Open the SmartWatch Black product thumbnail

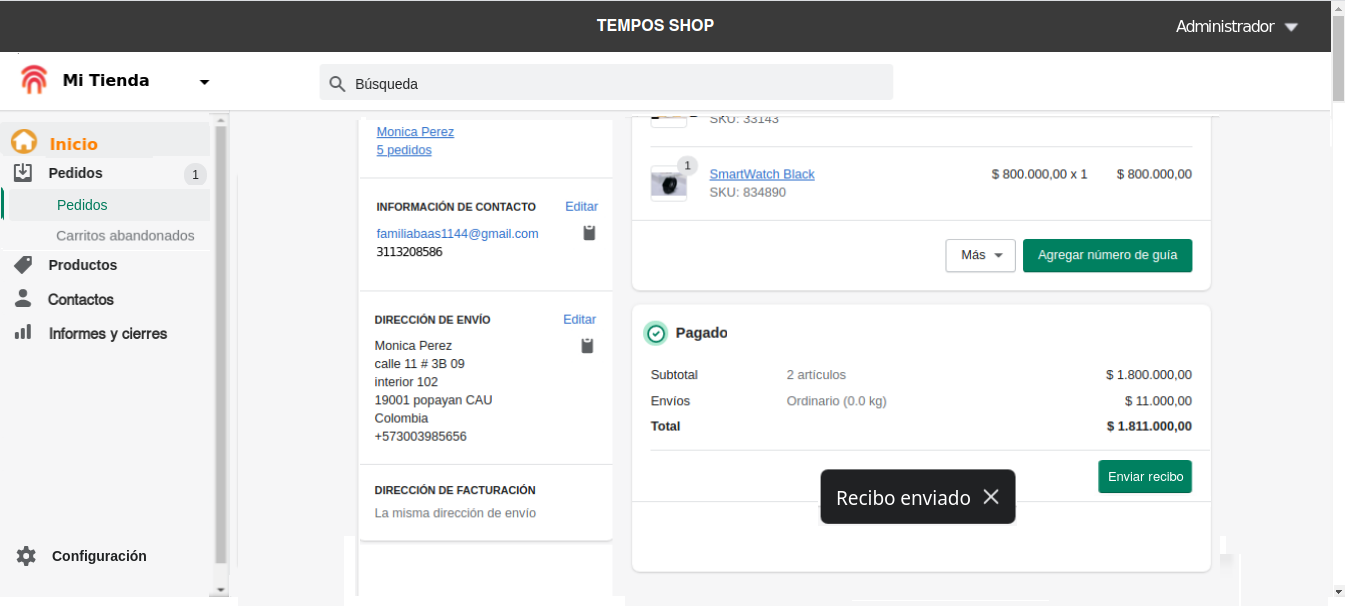[668, 184]
